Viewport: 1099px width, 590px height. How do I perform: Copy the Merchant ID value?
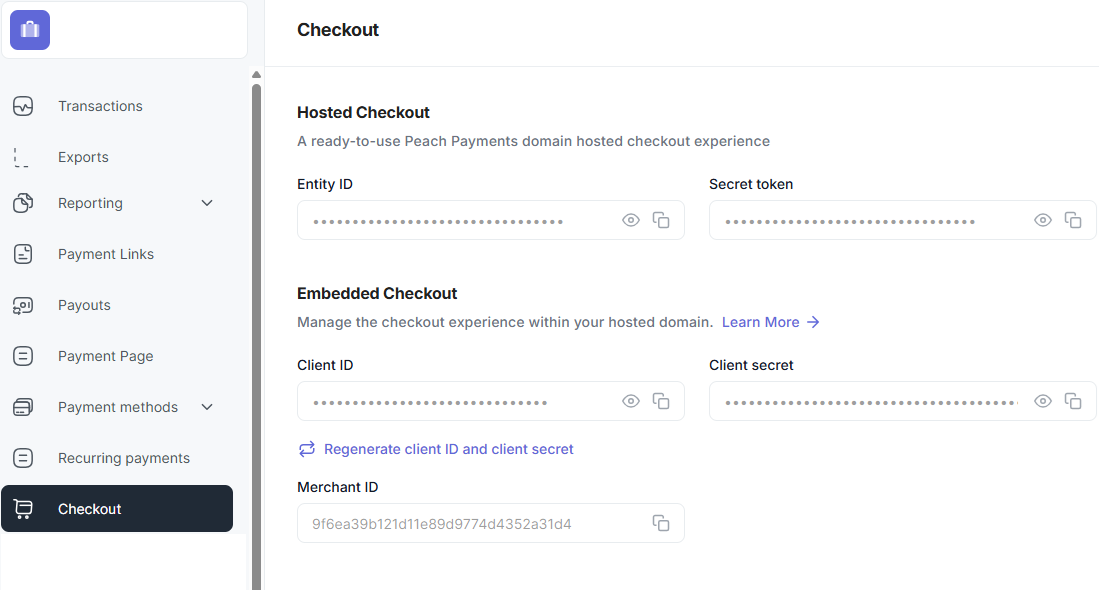(661, 523)
